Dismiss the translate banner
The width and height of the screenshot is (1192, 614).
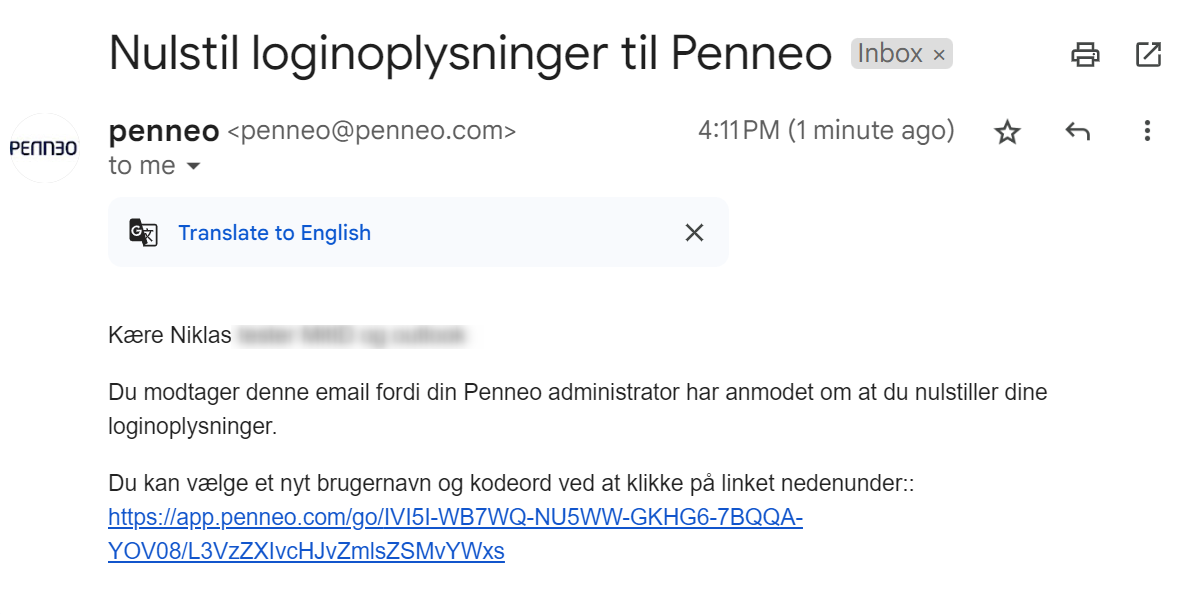click(694, 233)
